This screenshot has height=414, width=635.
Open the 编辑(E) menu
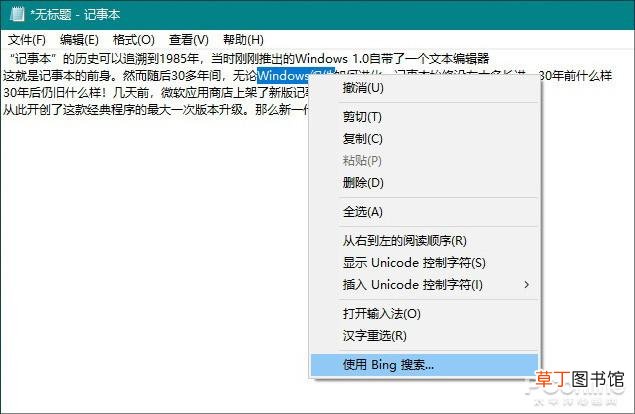[79, 40]
